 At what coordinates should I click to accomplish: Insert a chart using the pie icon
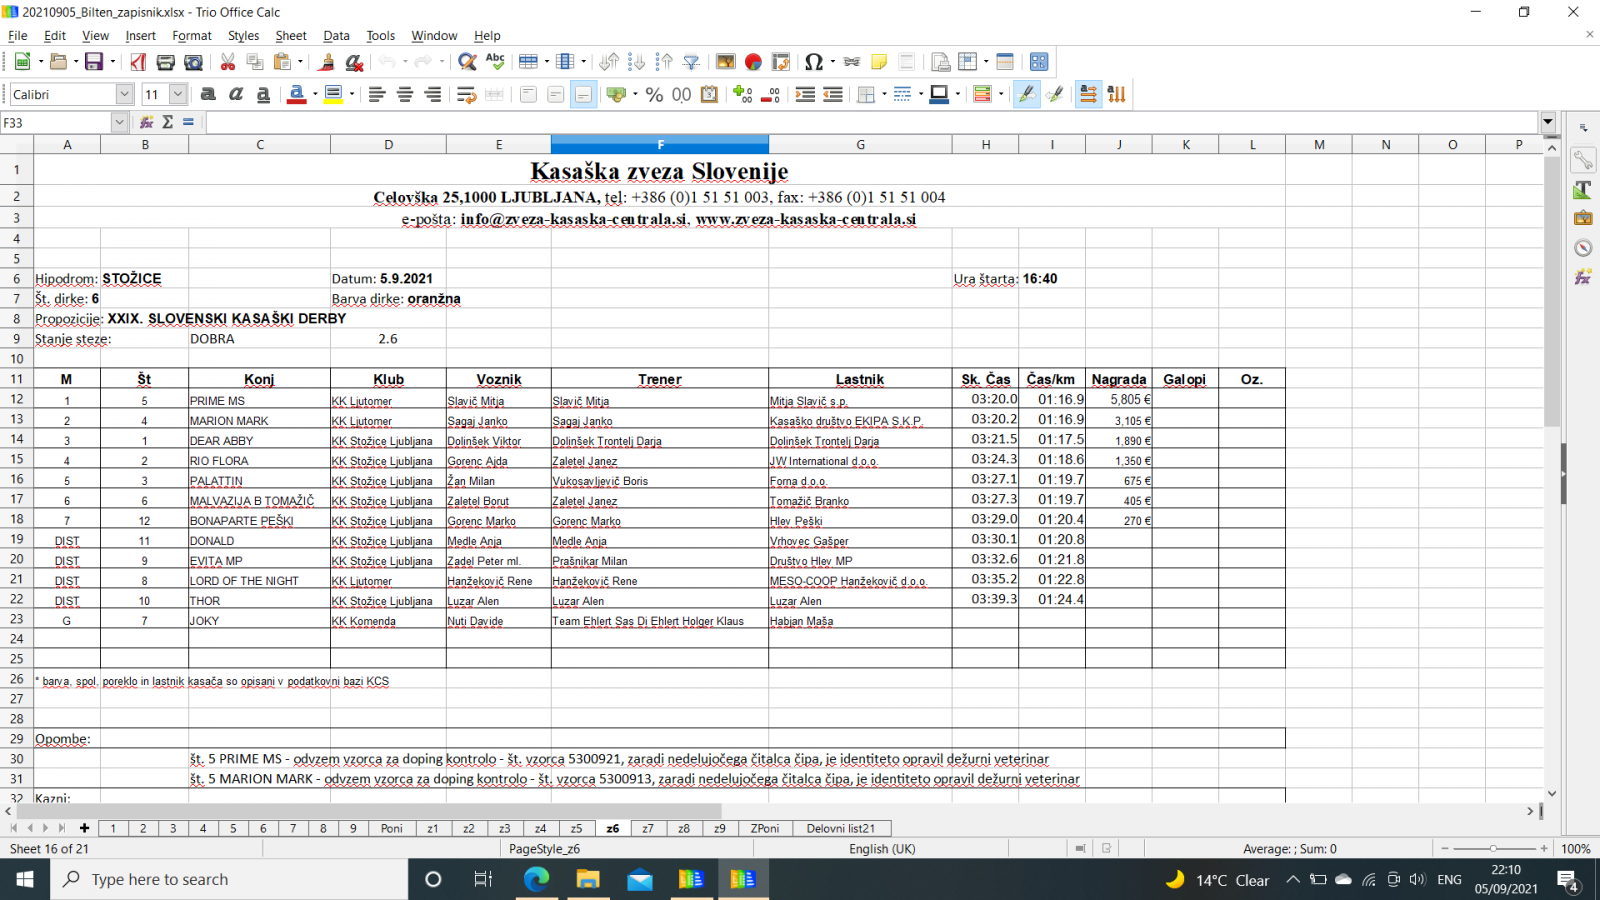coord(753,62)
